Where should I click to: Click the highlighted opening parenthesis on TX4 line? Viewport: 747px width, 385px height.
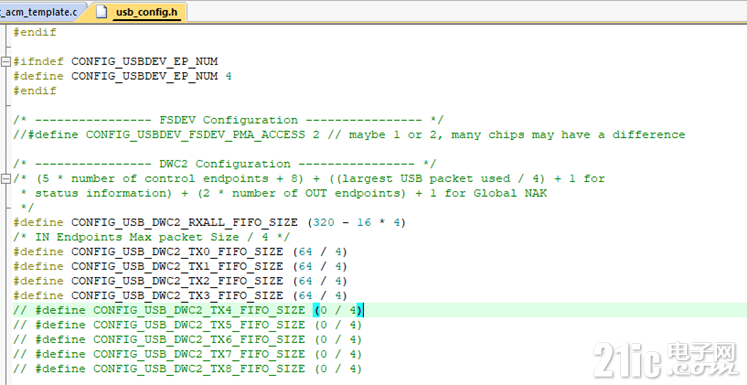pyautogui.click(x=316, y=311)
